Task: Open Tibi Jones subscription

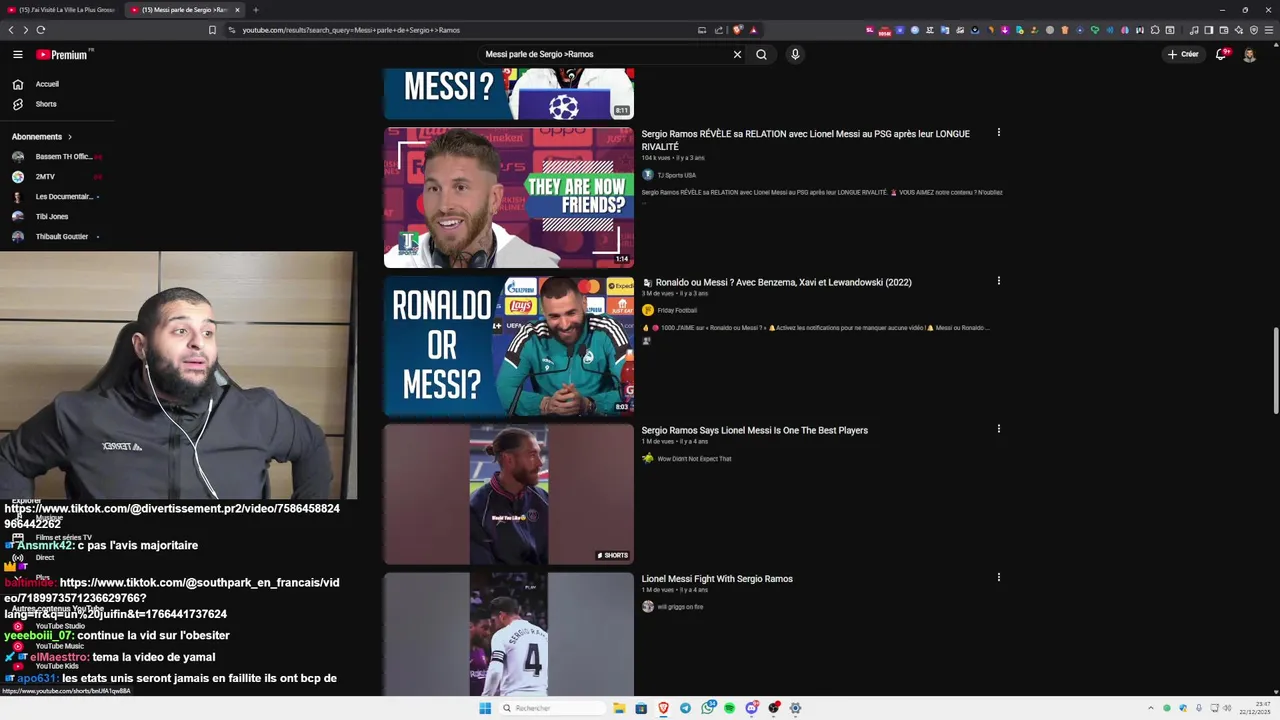Action: coord(52,217)
